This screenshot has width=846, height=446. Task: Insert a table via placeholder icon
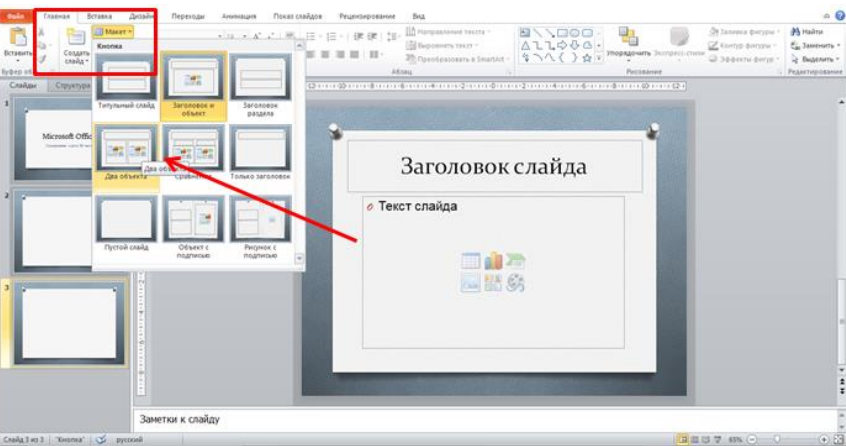(470, 261)
